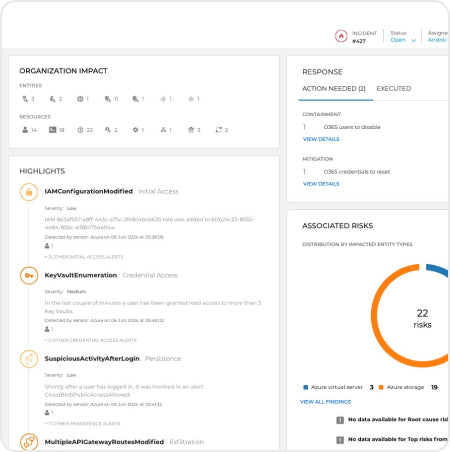Open the View All Findings link
Screen dimensions: 450x452
[x=325, y=402]
